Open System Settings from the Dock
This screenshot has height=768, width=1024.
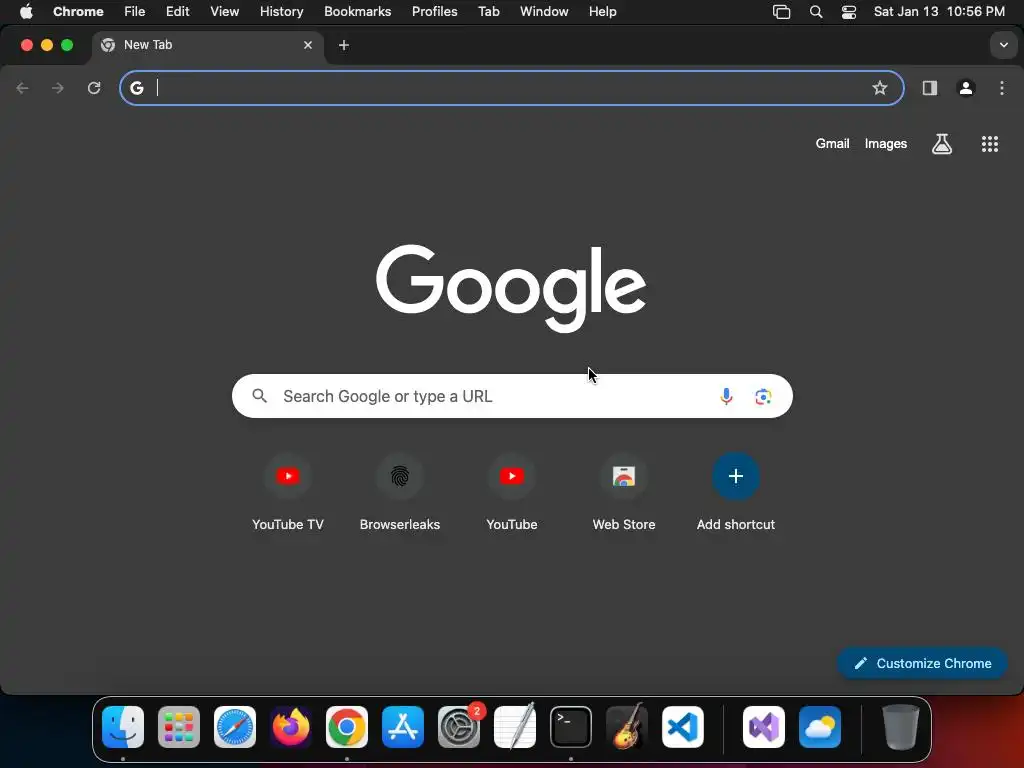click(x=459, y=727)
